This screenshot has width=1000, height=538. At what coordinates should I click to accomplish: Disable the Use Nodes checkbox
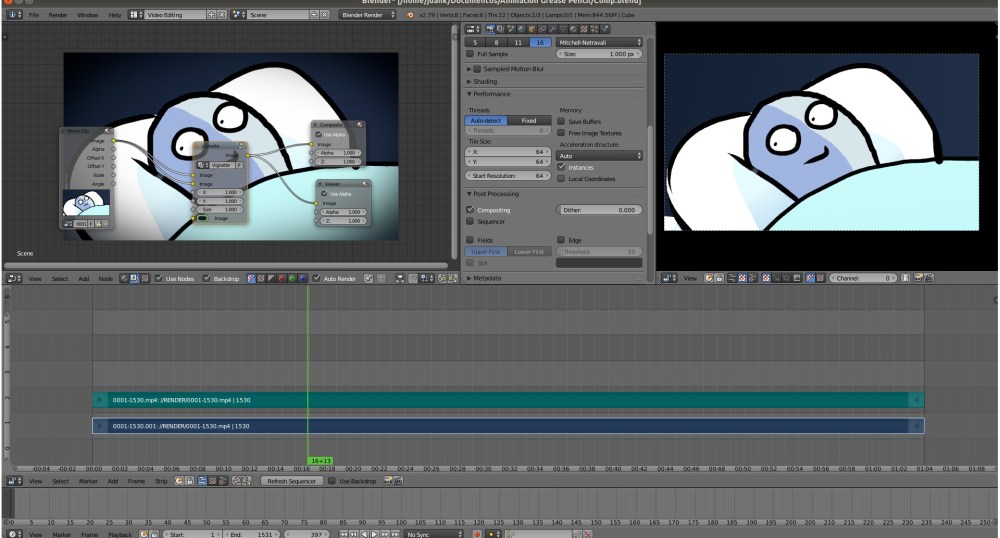pos(159,278)
